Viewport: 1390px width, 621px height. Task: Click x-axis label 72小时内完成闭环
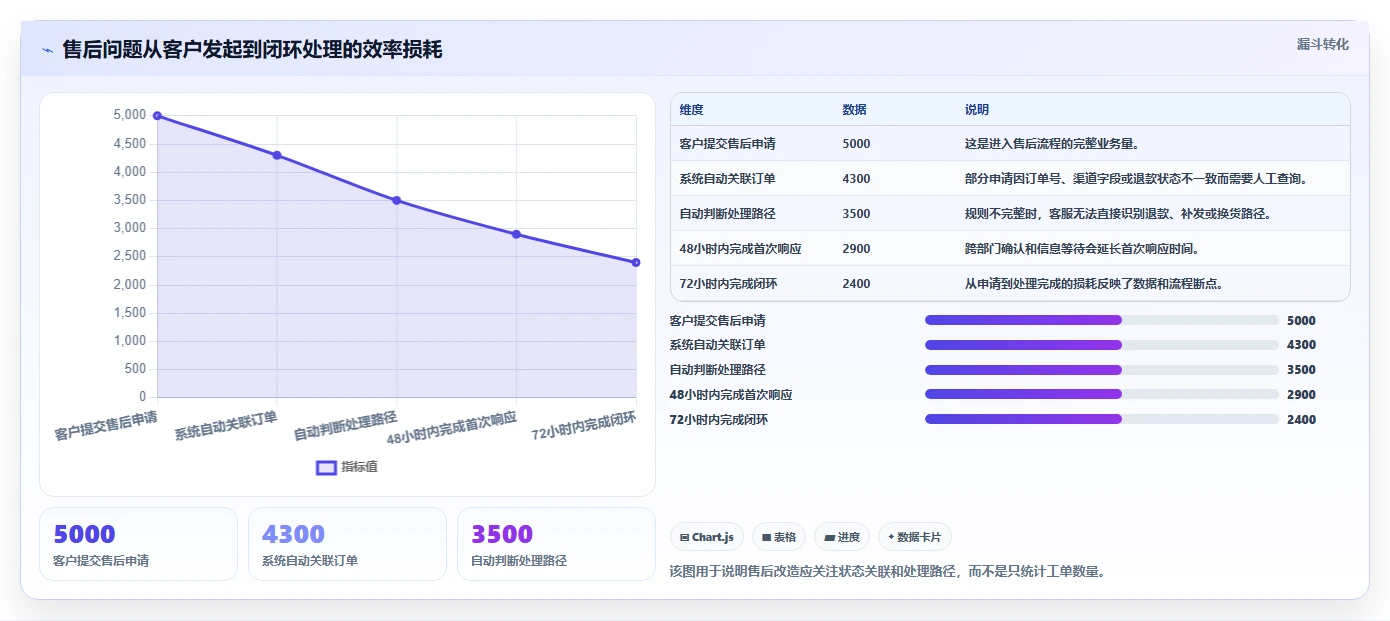pyautogui.click(x=584, y=426)
